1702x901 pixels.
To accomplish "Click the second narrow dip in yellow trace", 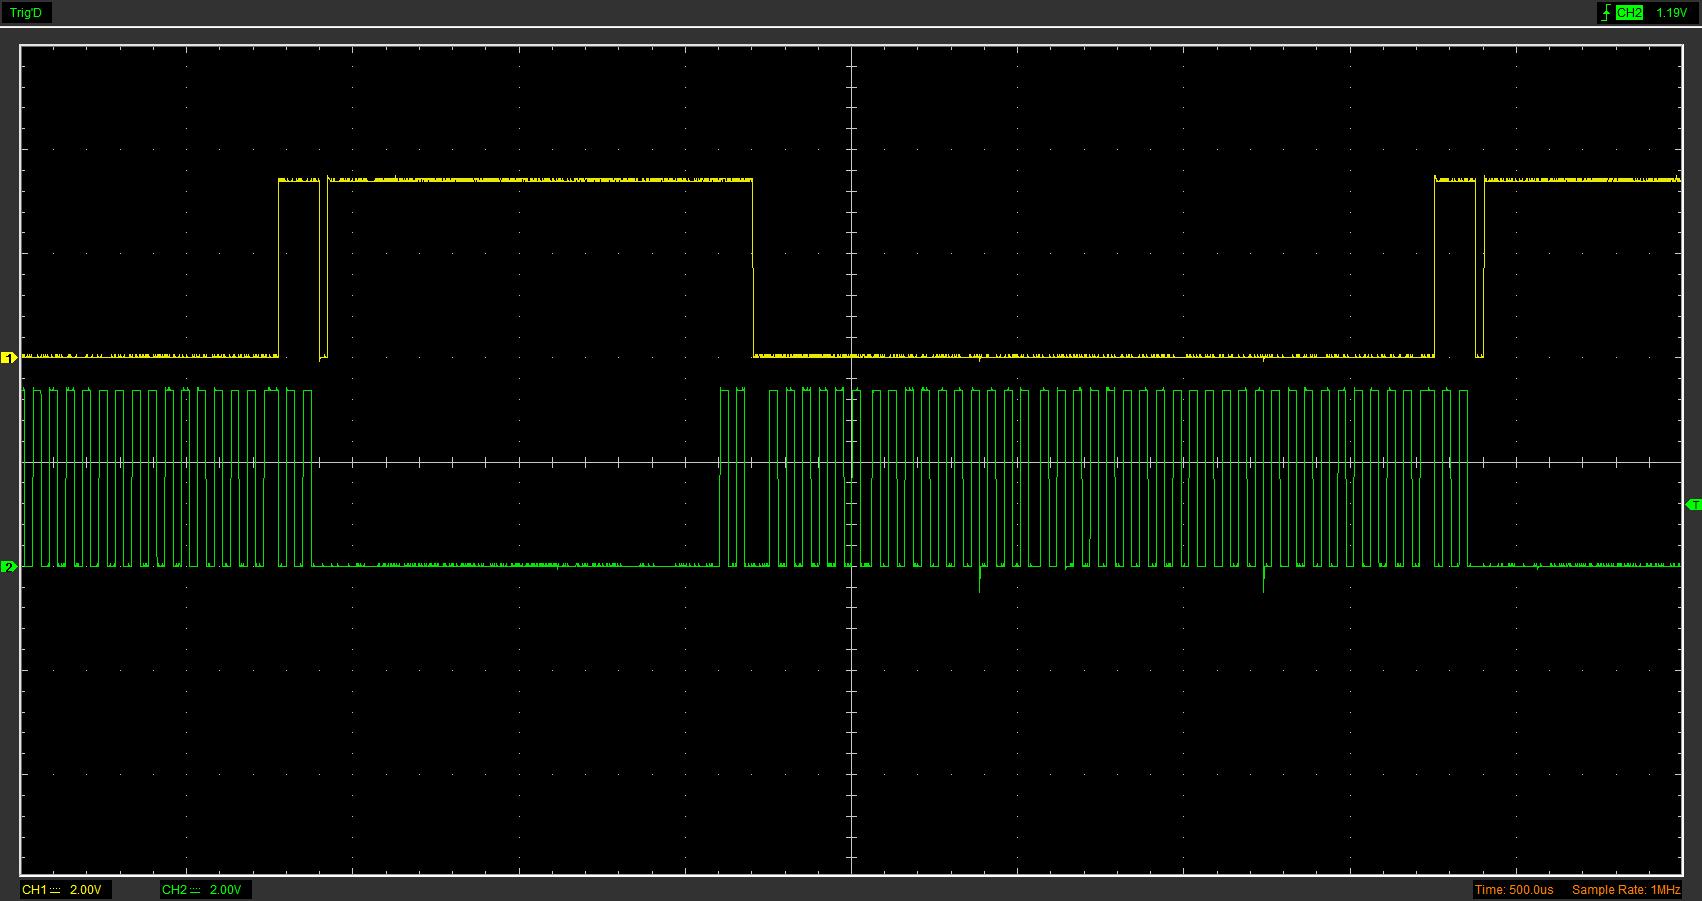I will coord(1480,270).
